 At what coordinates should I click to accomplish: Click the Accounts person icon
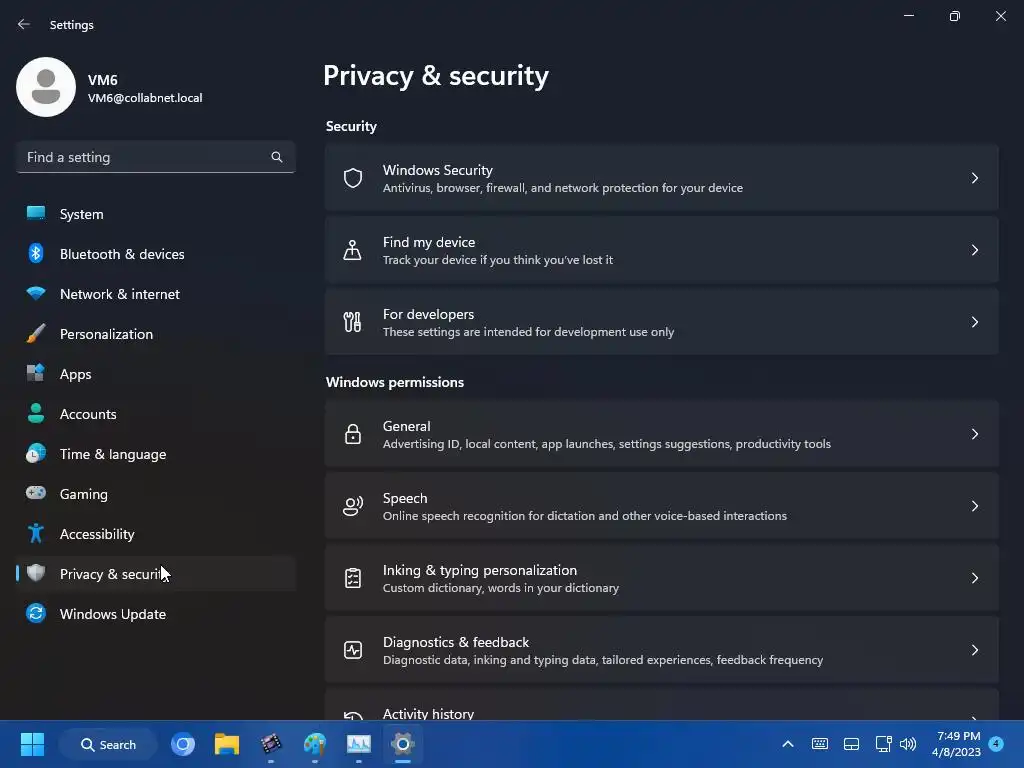(x=36, y=413)
